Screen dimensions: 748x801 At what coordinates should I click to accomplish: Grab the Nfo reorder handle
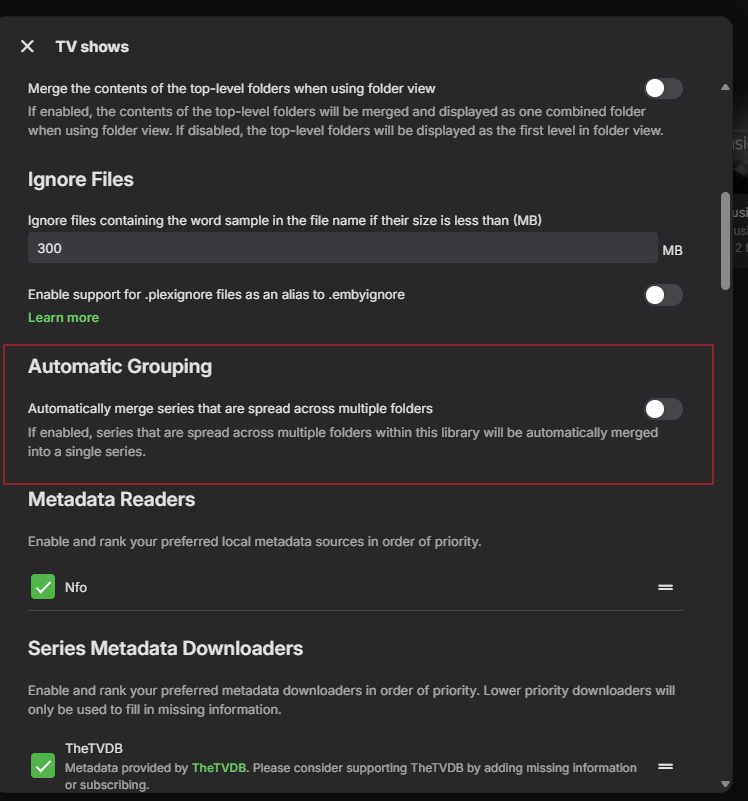[665, 587]
